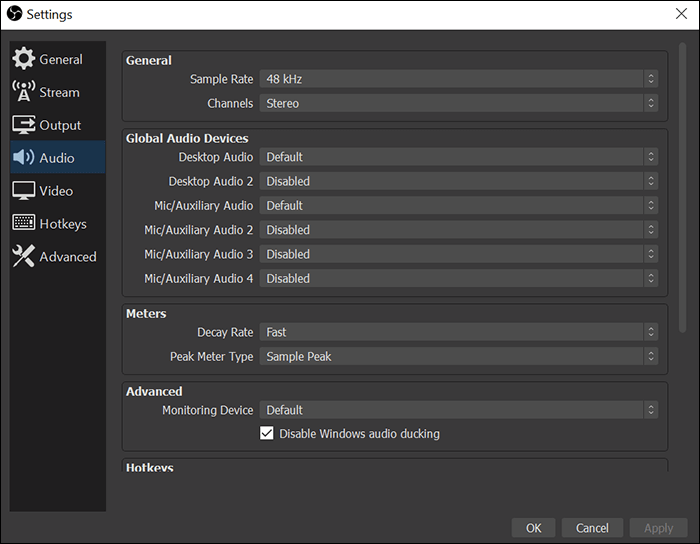Select the Hotkeys keyboard icon
This screenshot has width=700, height=544.
coord(23,224)
